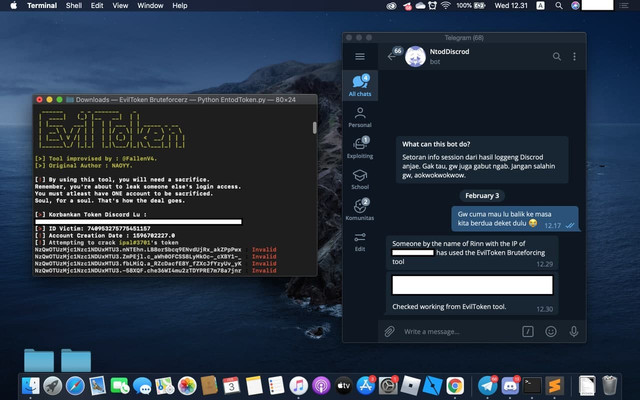Open the Window menu
The height and width of the screenshot is (400, 640).
150,5
